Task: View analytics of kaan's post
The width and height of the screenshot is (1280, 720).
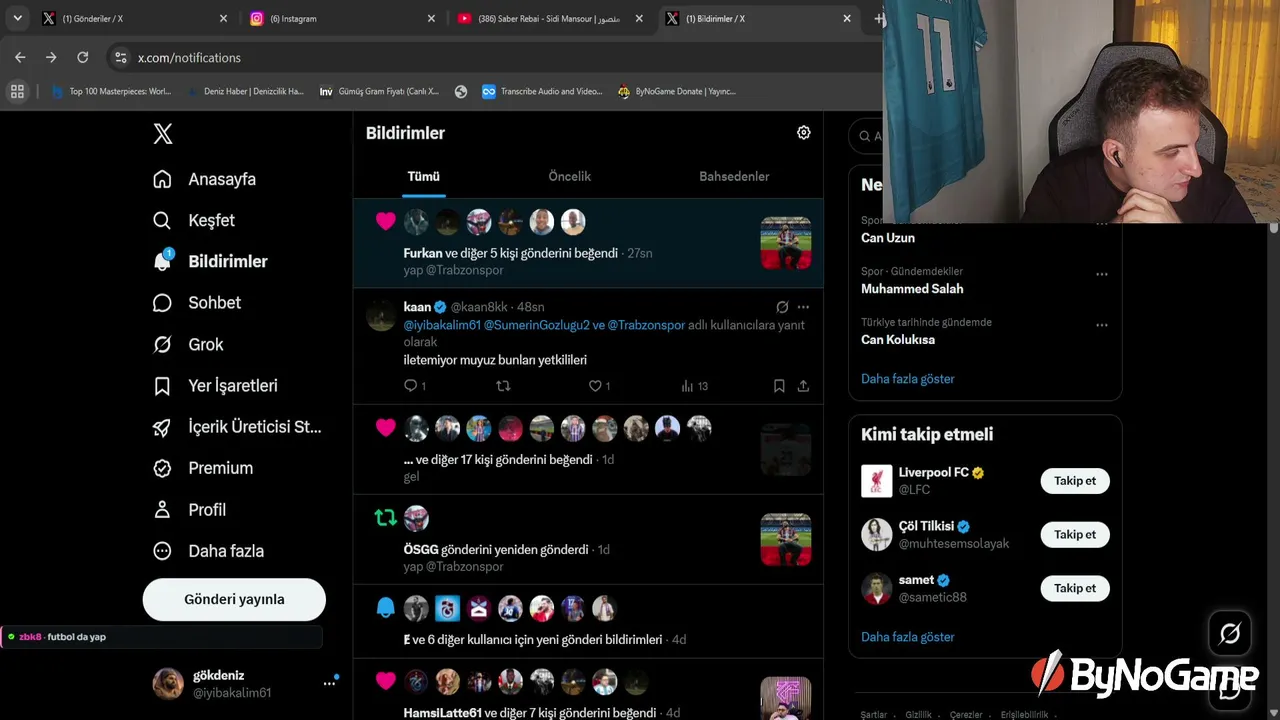Action: coord(694,386)
